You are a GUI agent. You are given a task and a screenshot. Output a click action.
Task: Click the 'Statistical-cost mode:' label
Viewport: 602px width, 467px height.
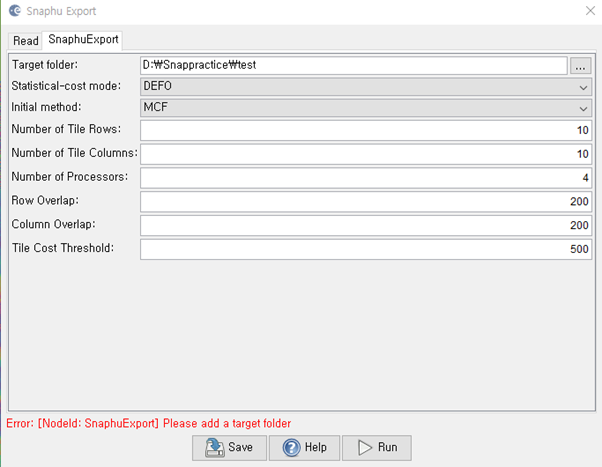[66, 86]
